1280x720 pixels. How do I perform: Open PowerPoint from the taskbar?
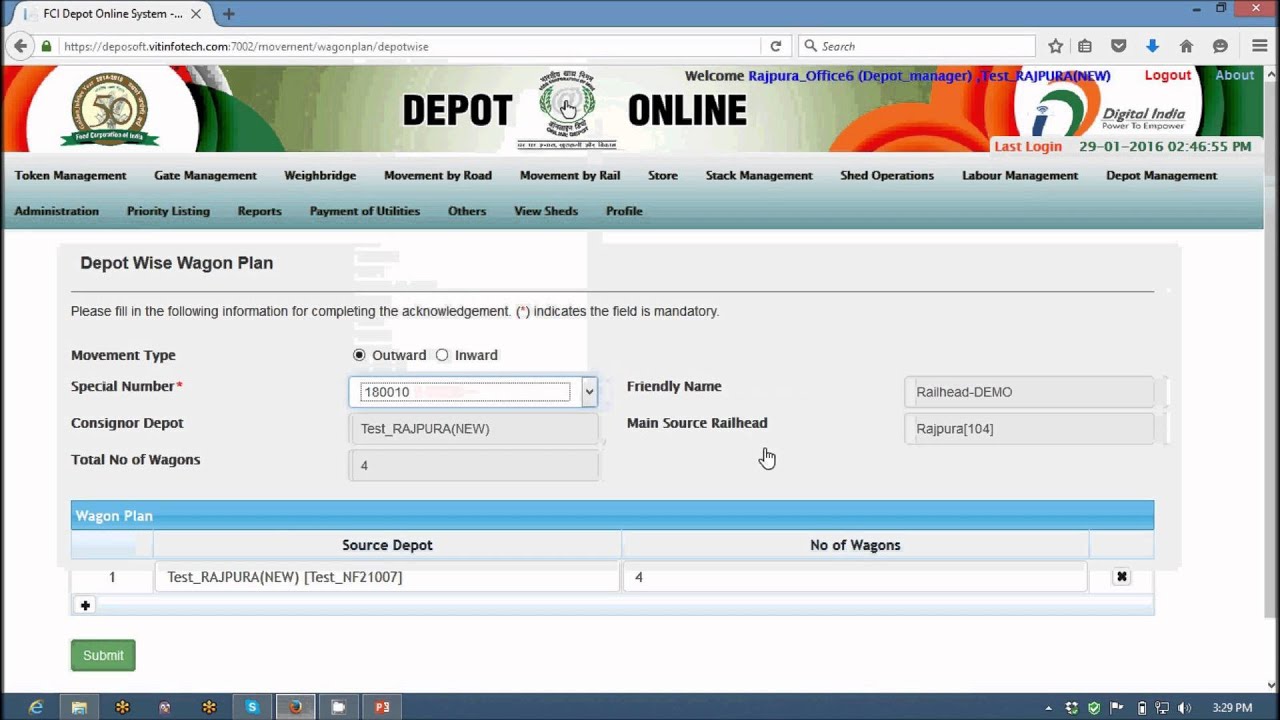(x=382, y=707)
